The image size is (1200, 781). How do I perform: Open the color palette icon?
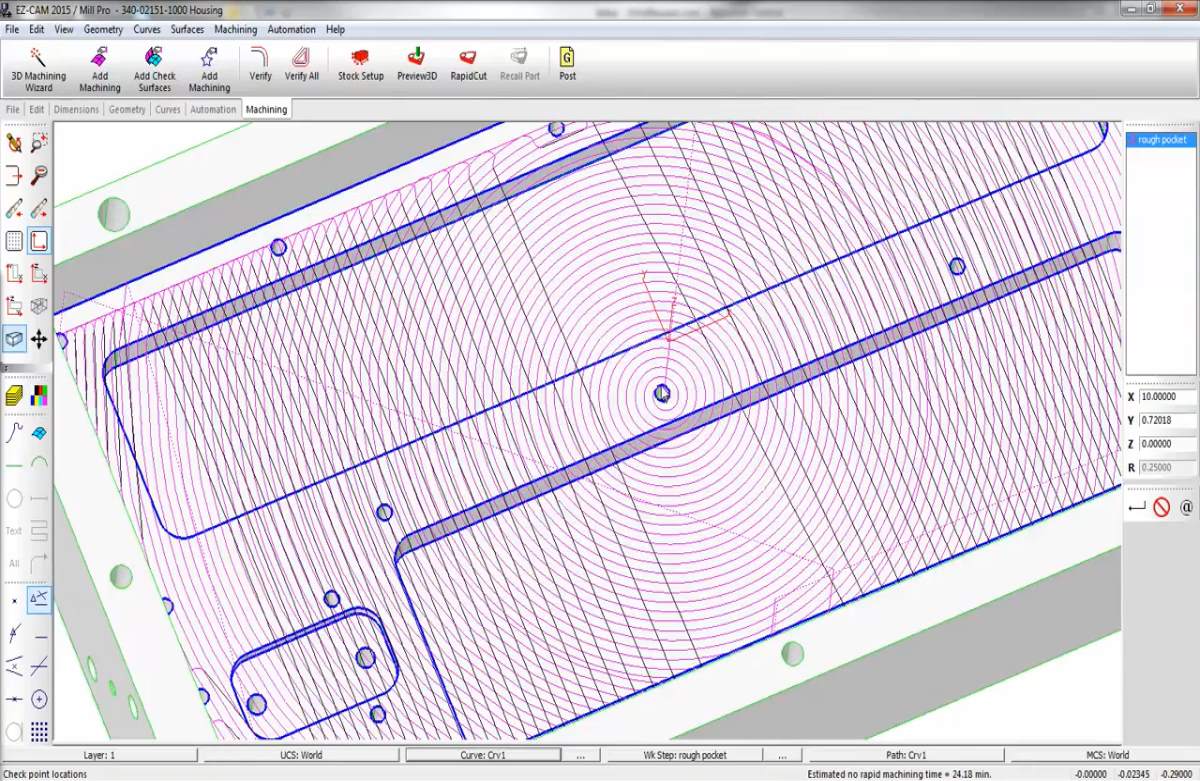point(39,396)
